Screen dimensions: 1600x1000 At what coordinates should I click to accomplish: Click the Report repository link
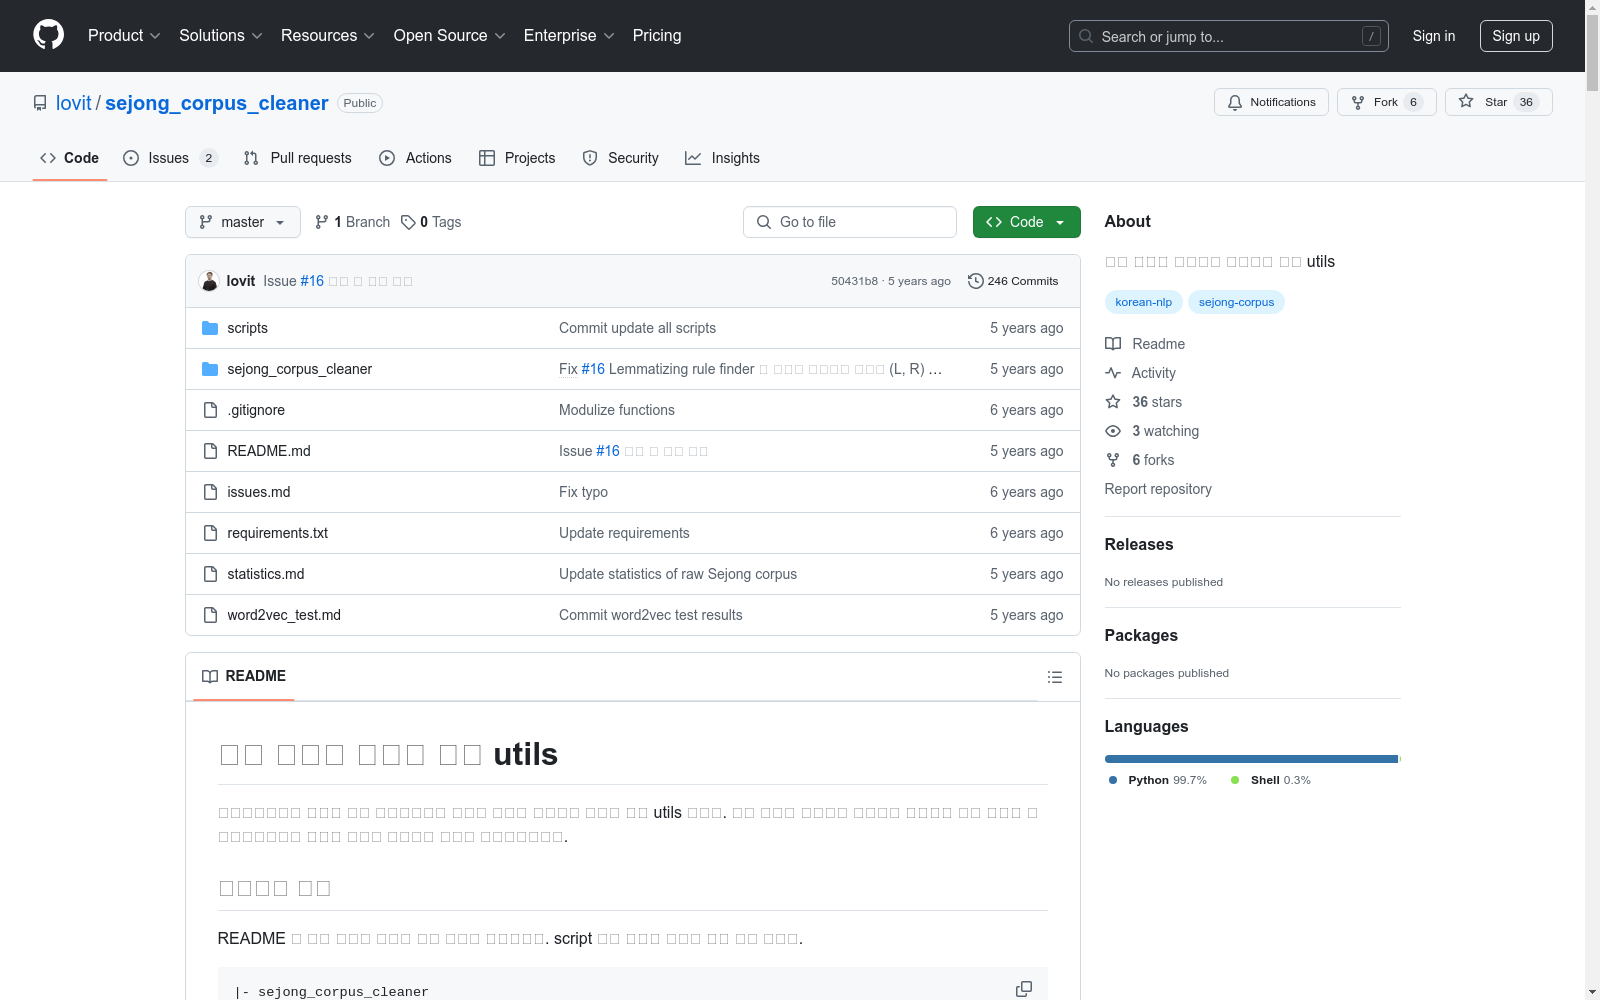pos(1158,489)
